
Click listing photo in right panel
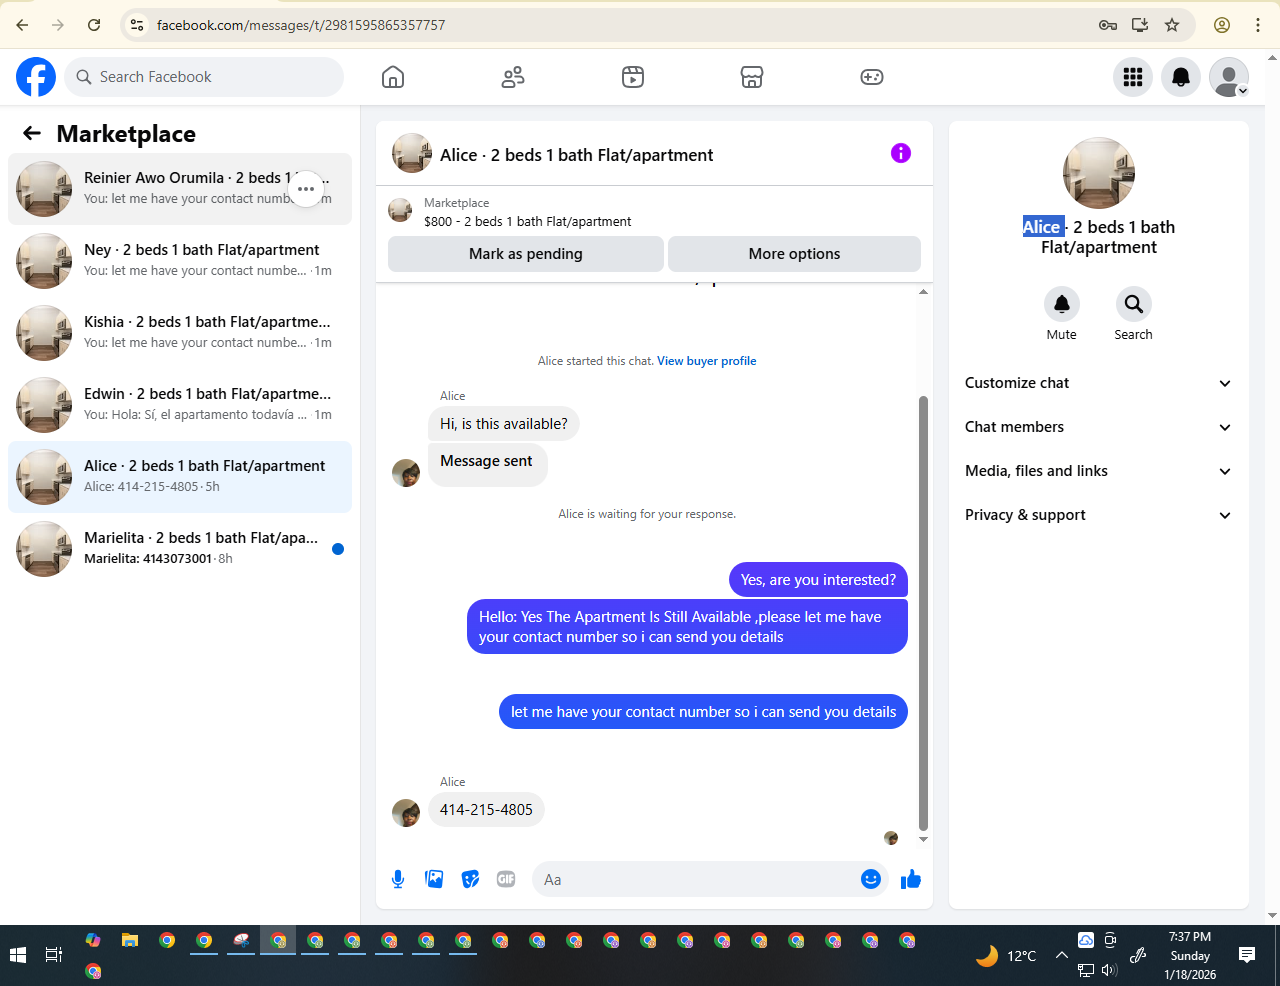(x=1099, y=173)
